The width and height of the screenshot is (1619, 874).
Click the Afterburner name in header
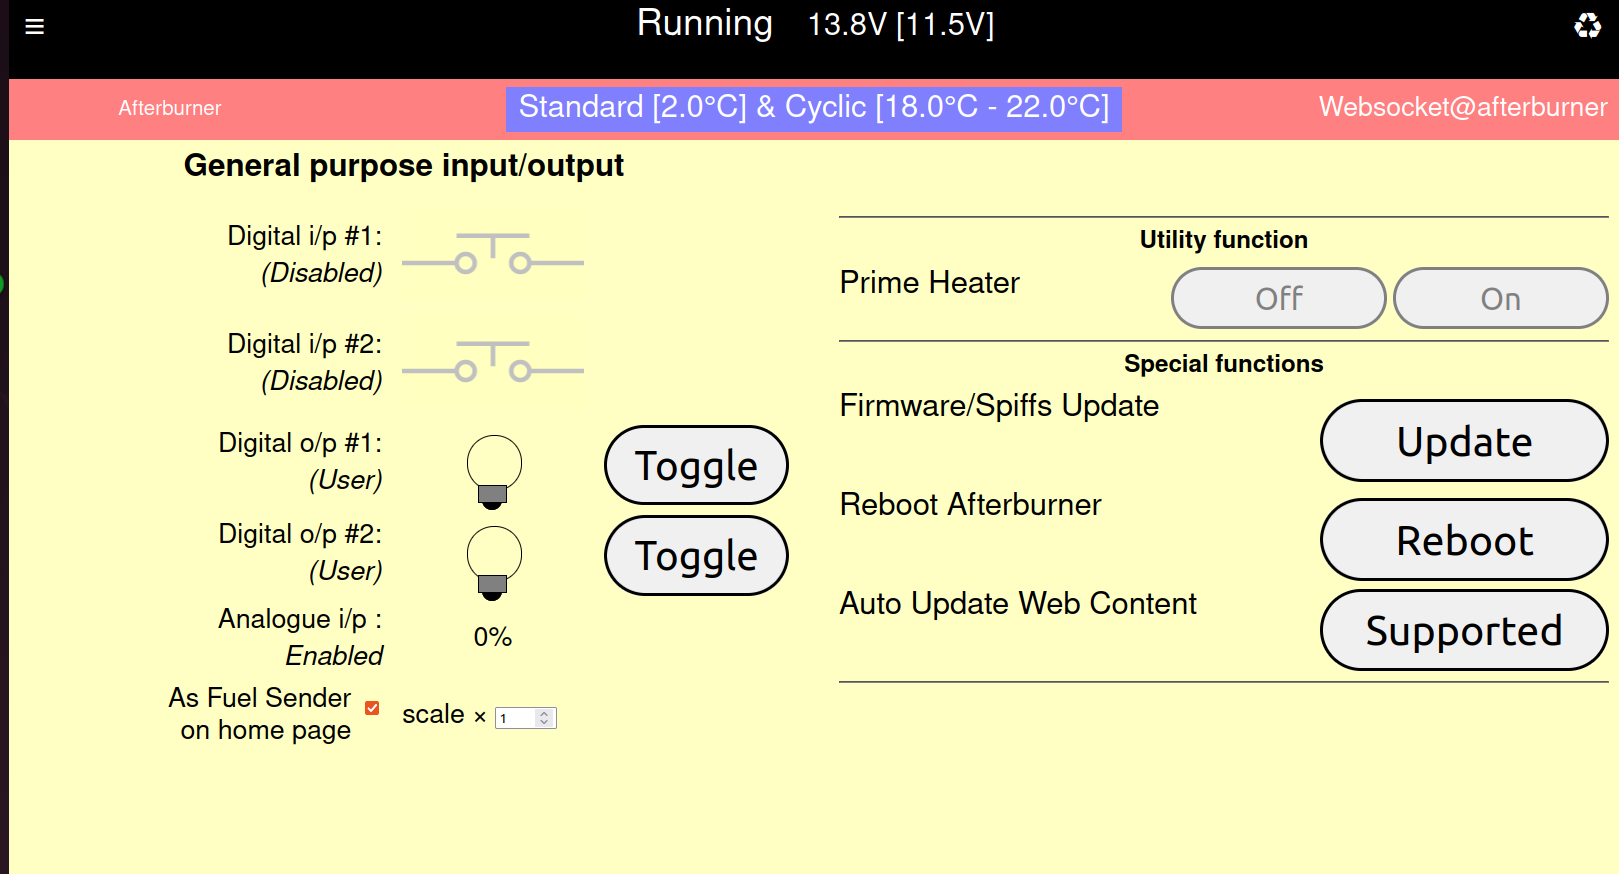pos(170,108)
